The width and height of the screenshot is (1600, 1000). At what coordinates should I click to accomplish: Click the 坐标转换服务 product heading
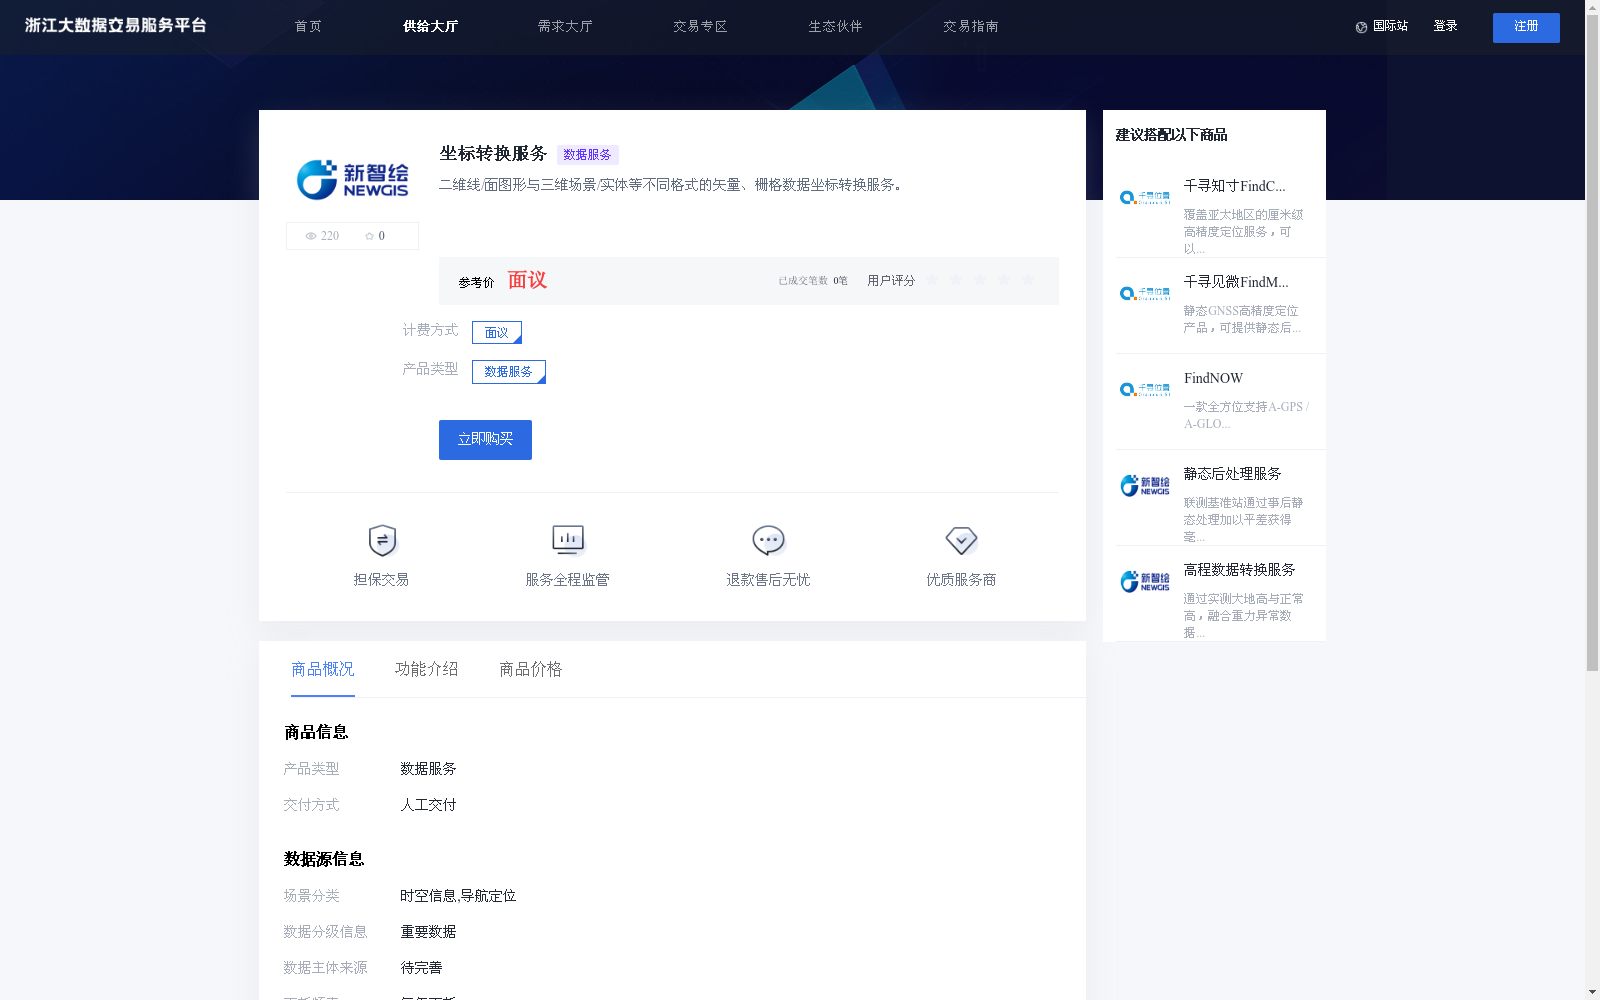tap(493, 153)
